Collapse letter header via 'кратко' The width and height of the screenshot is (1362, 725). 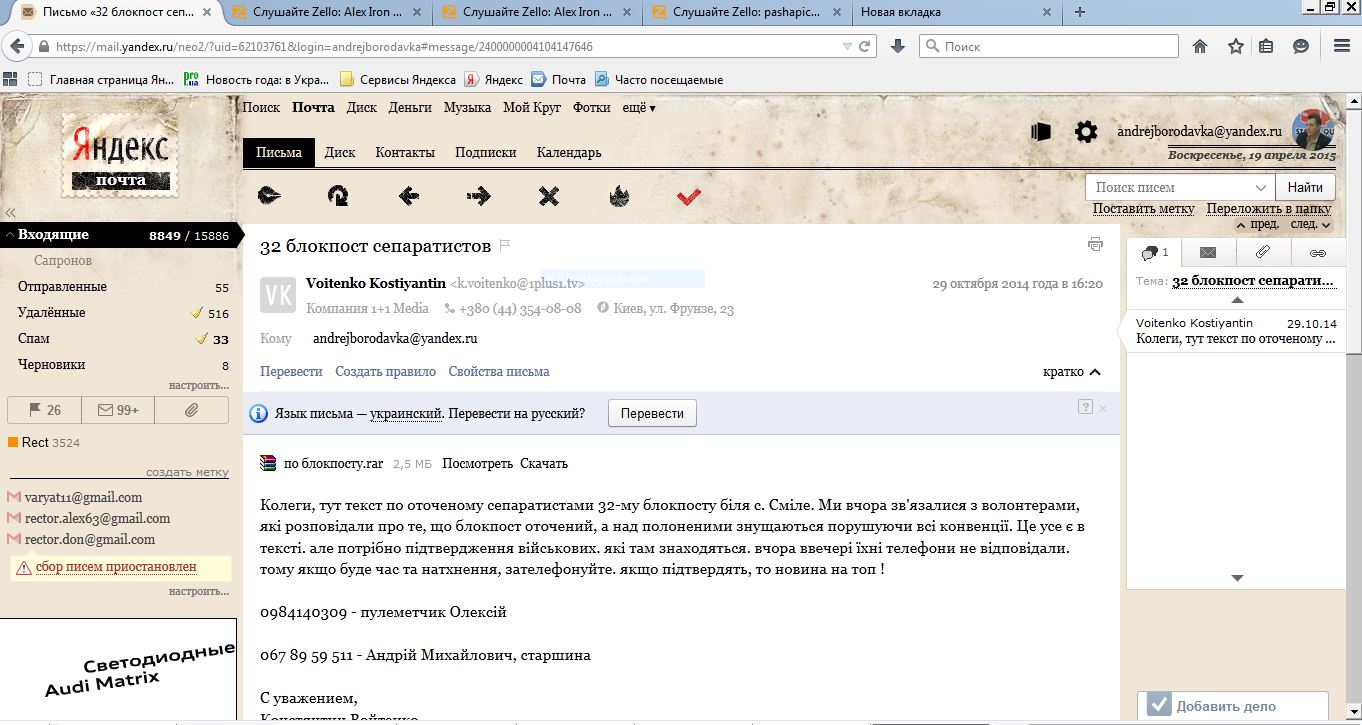(1071, 372)
